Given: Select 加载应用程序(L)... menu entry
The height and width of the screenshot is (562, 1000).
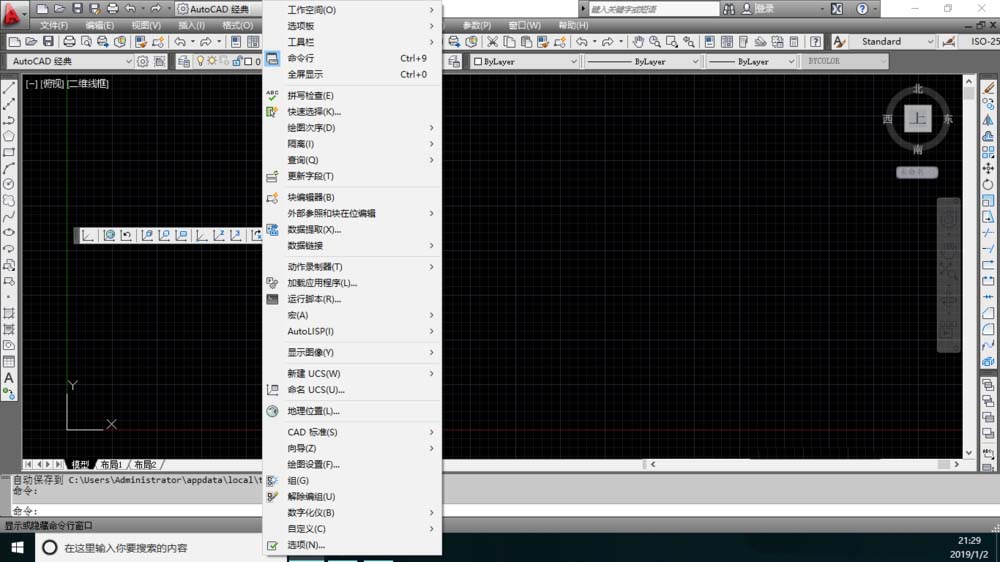Looking at the screenshot, I should pos(352,283).
